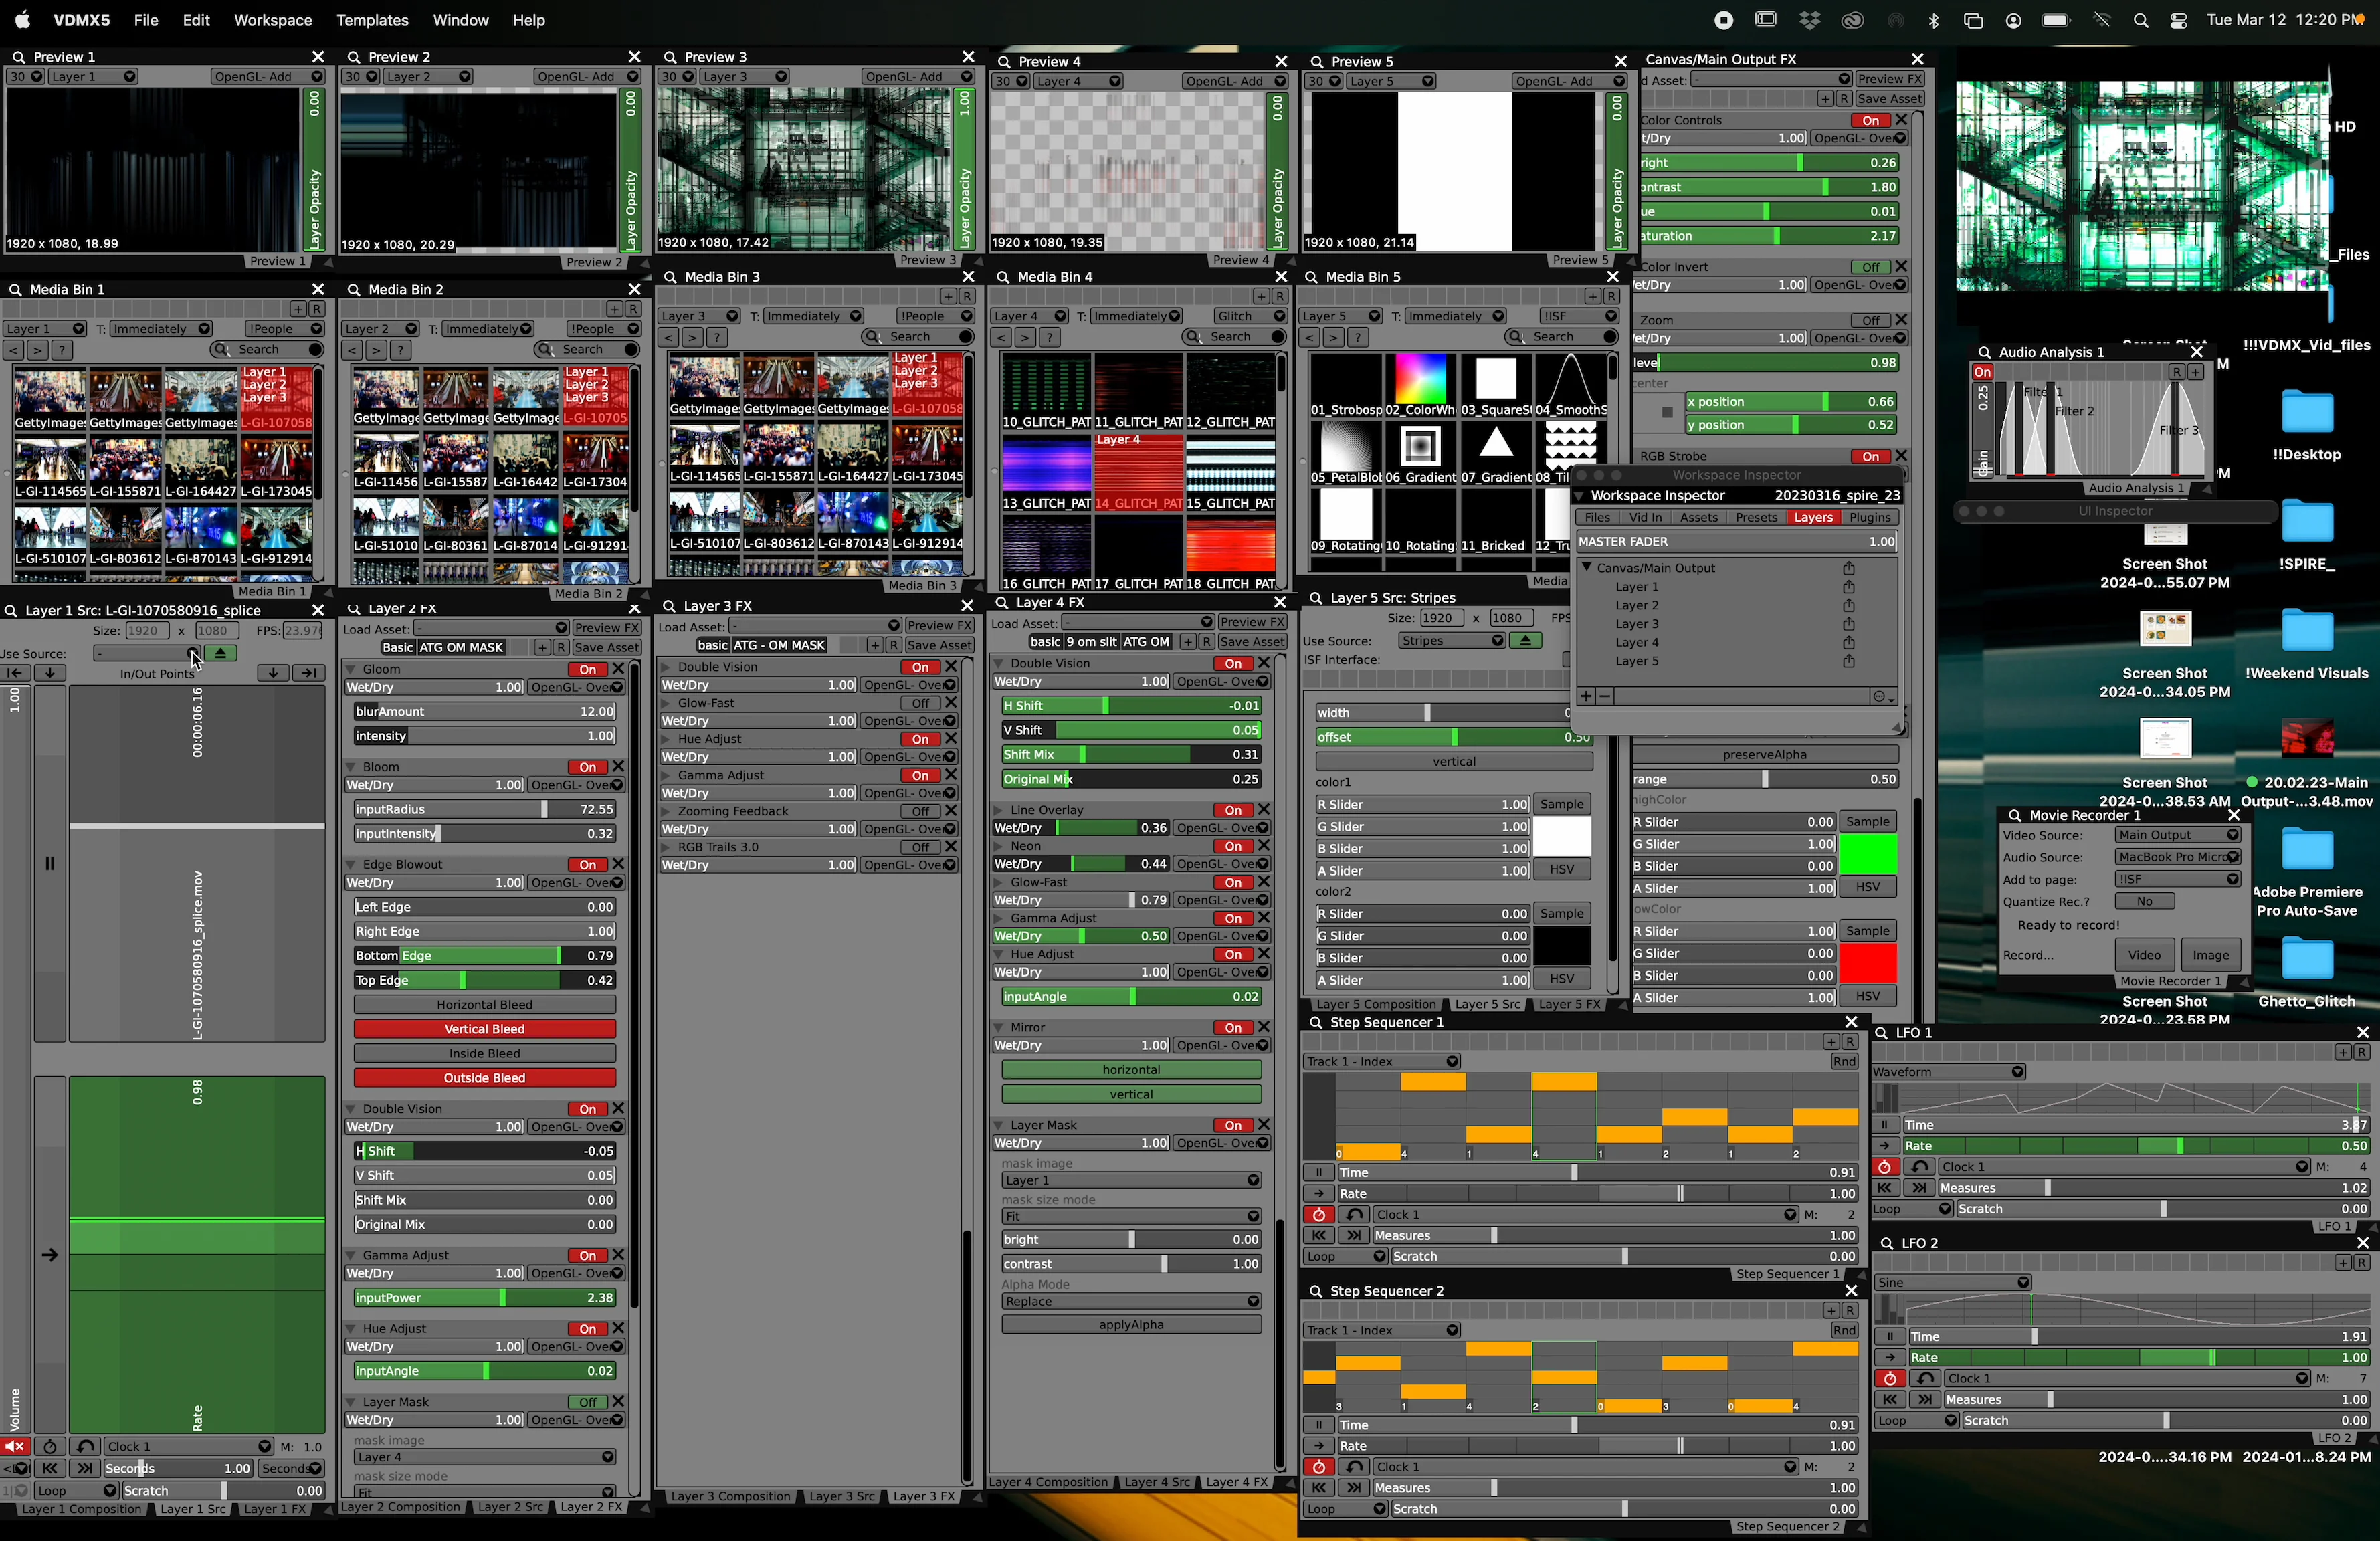Toggle Audio Analysis 1 On button

(x=1982, y=372)
